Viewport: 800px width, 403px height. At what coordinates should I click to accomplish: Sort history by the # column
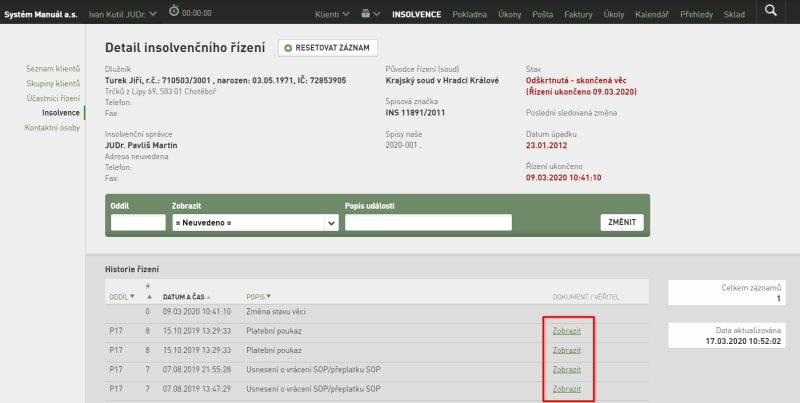[x=149, y=291]
